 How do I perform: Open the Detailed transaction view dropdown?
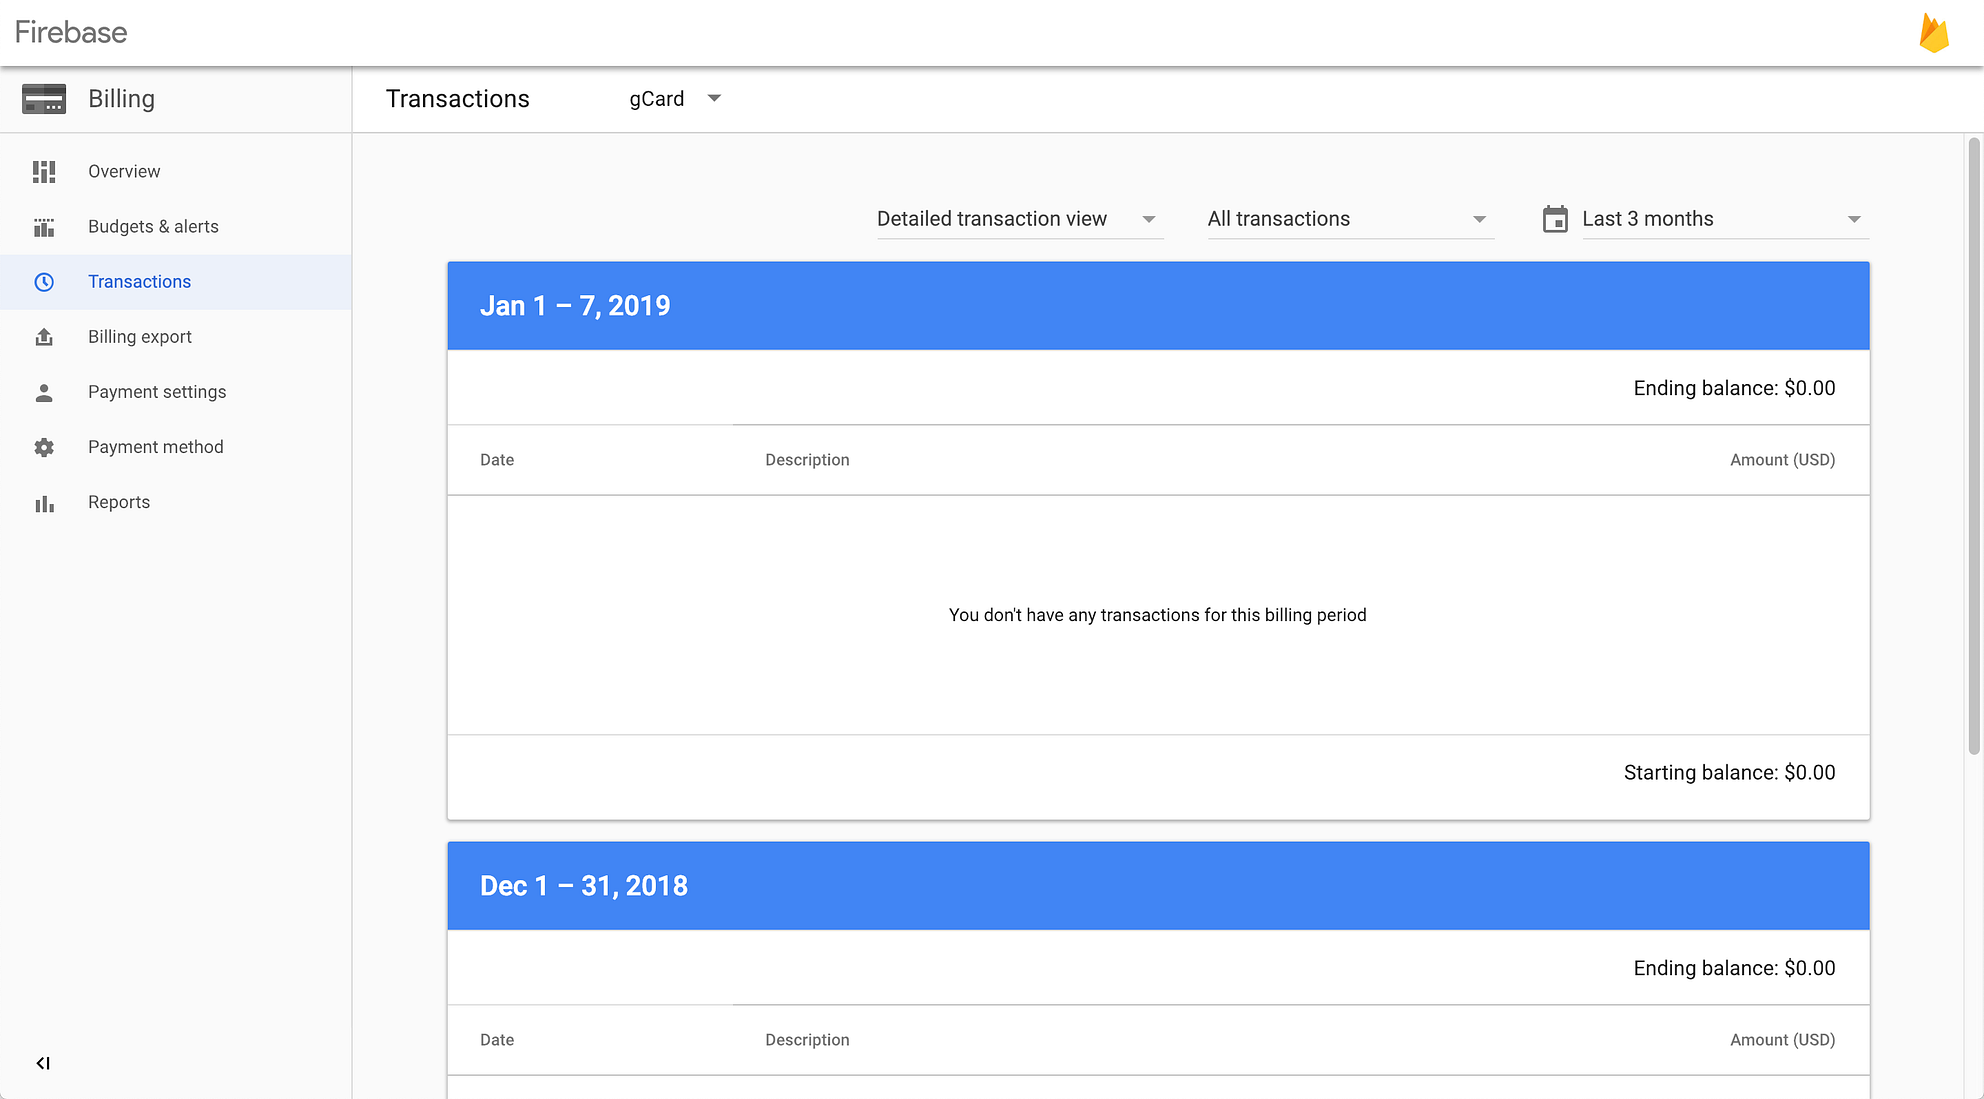1019,218
